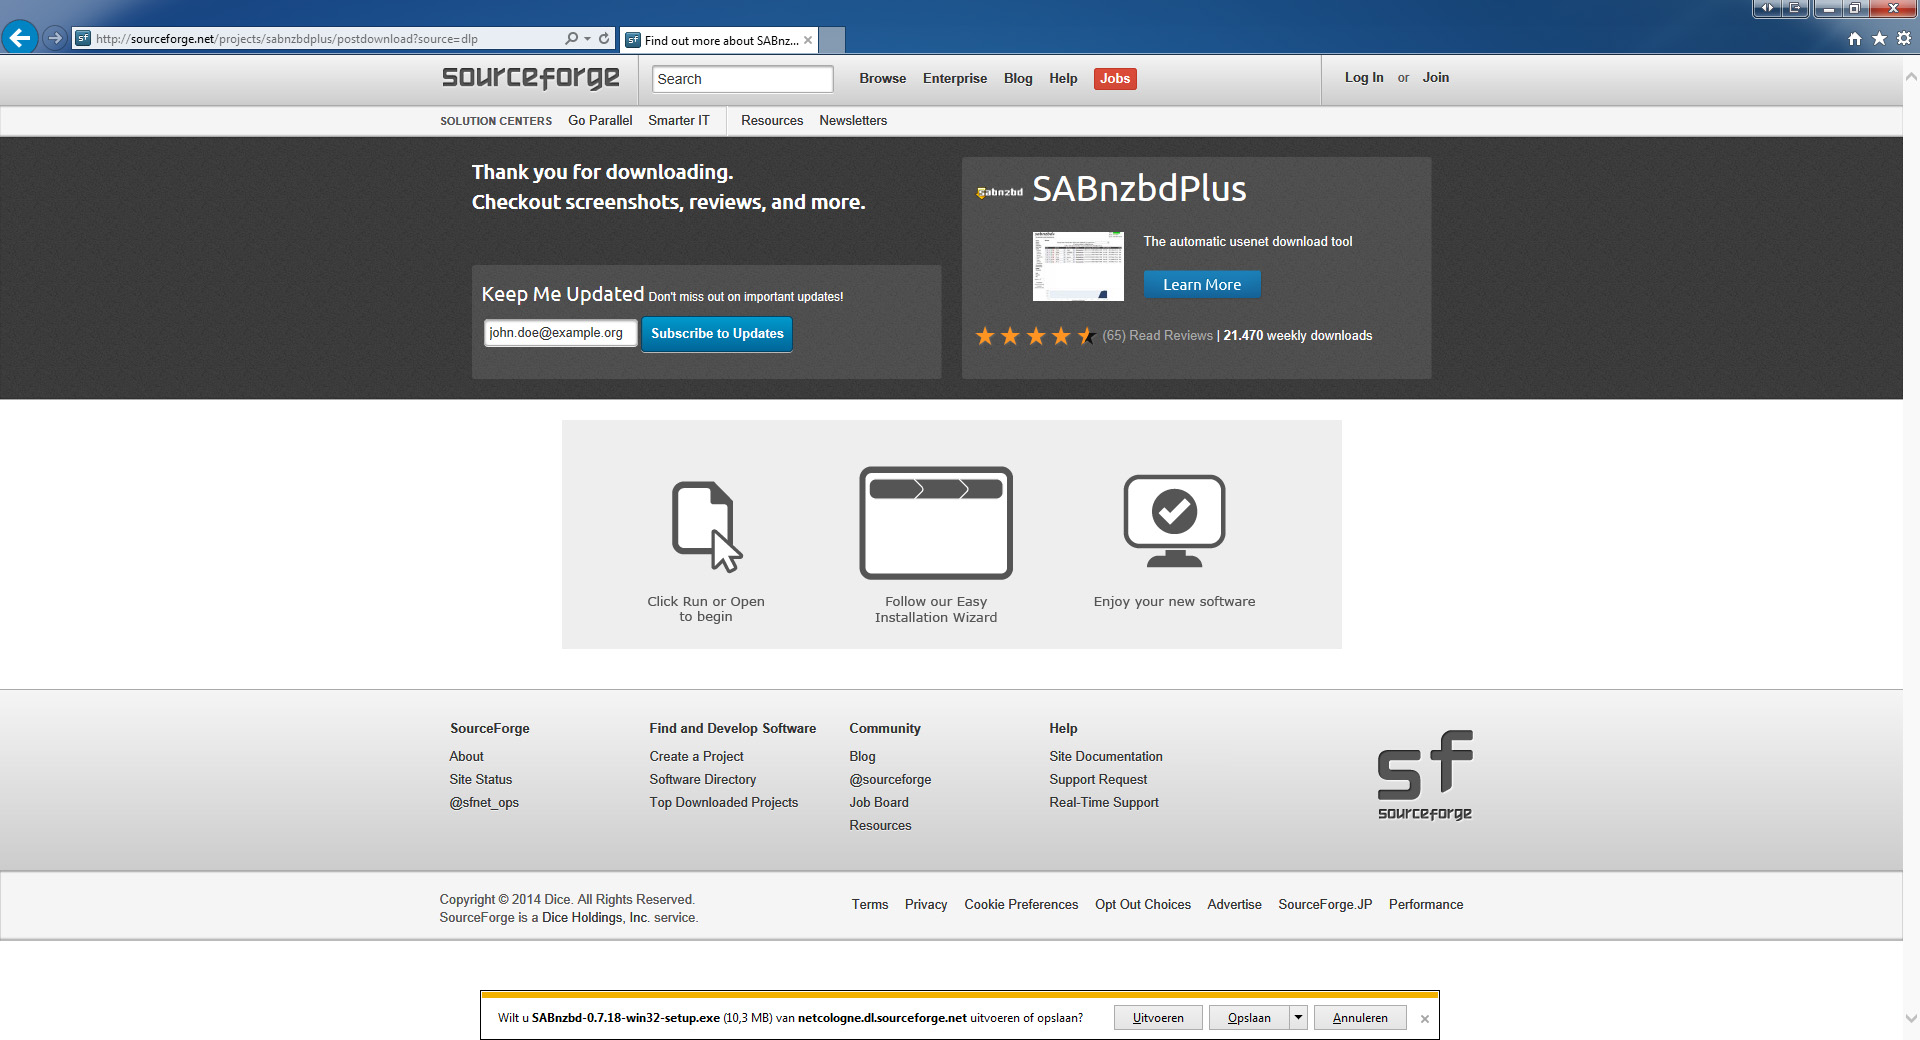Image resolution: width=1920 pixels, height=1040 pixels.
Task: Open the Terms link
Action: pyautogui.click(x=870, y=904)
